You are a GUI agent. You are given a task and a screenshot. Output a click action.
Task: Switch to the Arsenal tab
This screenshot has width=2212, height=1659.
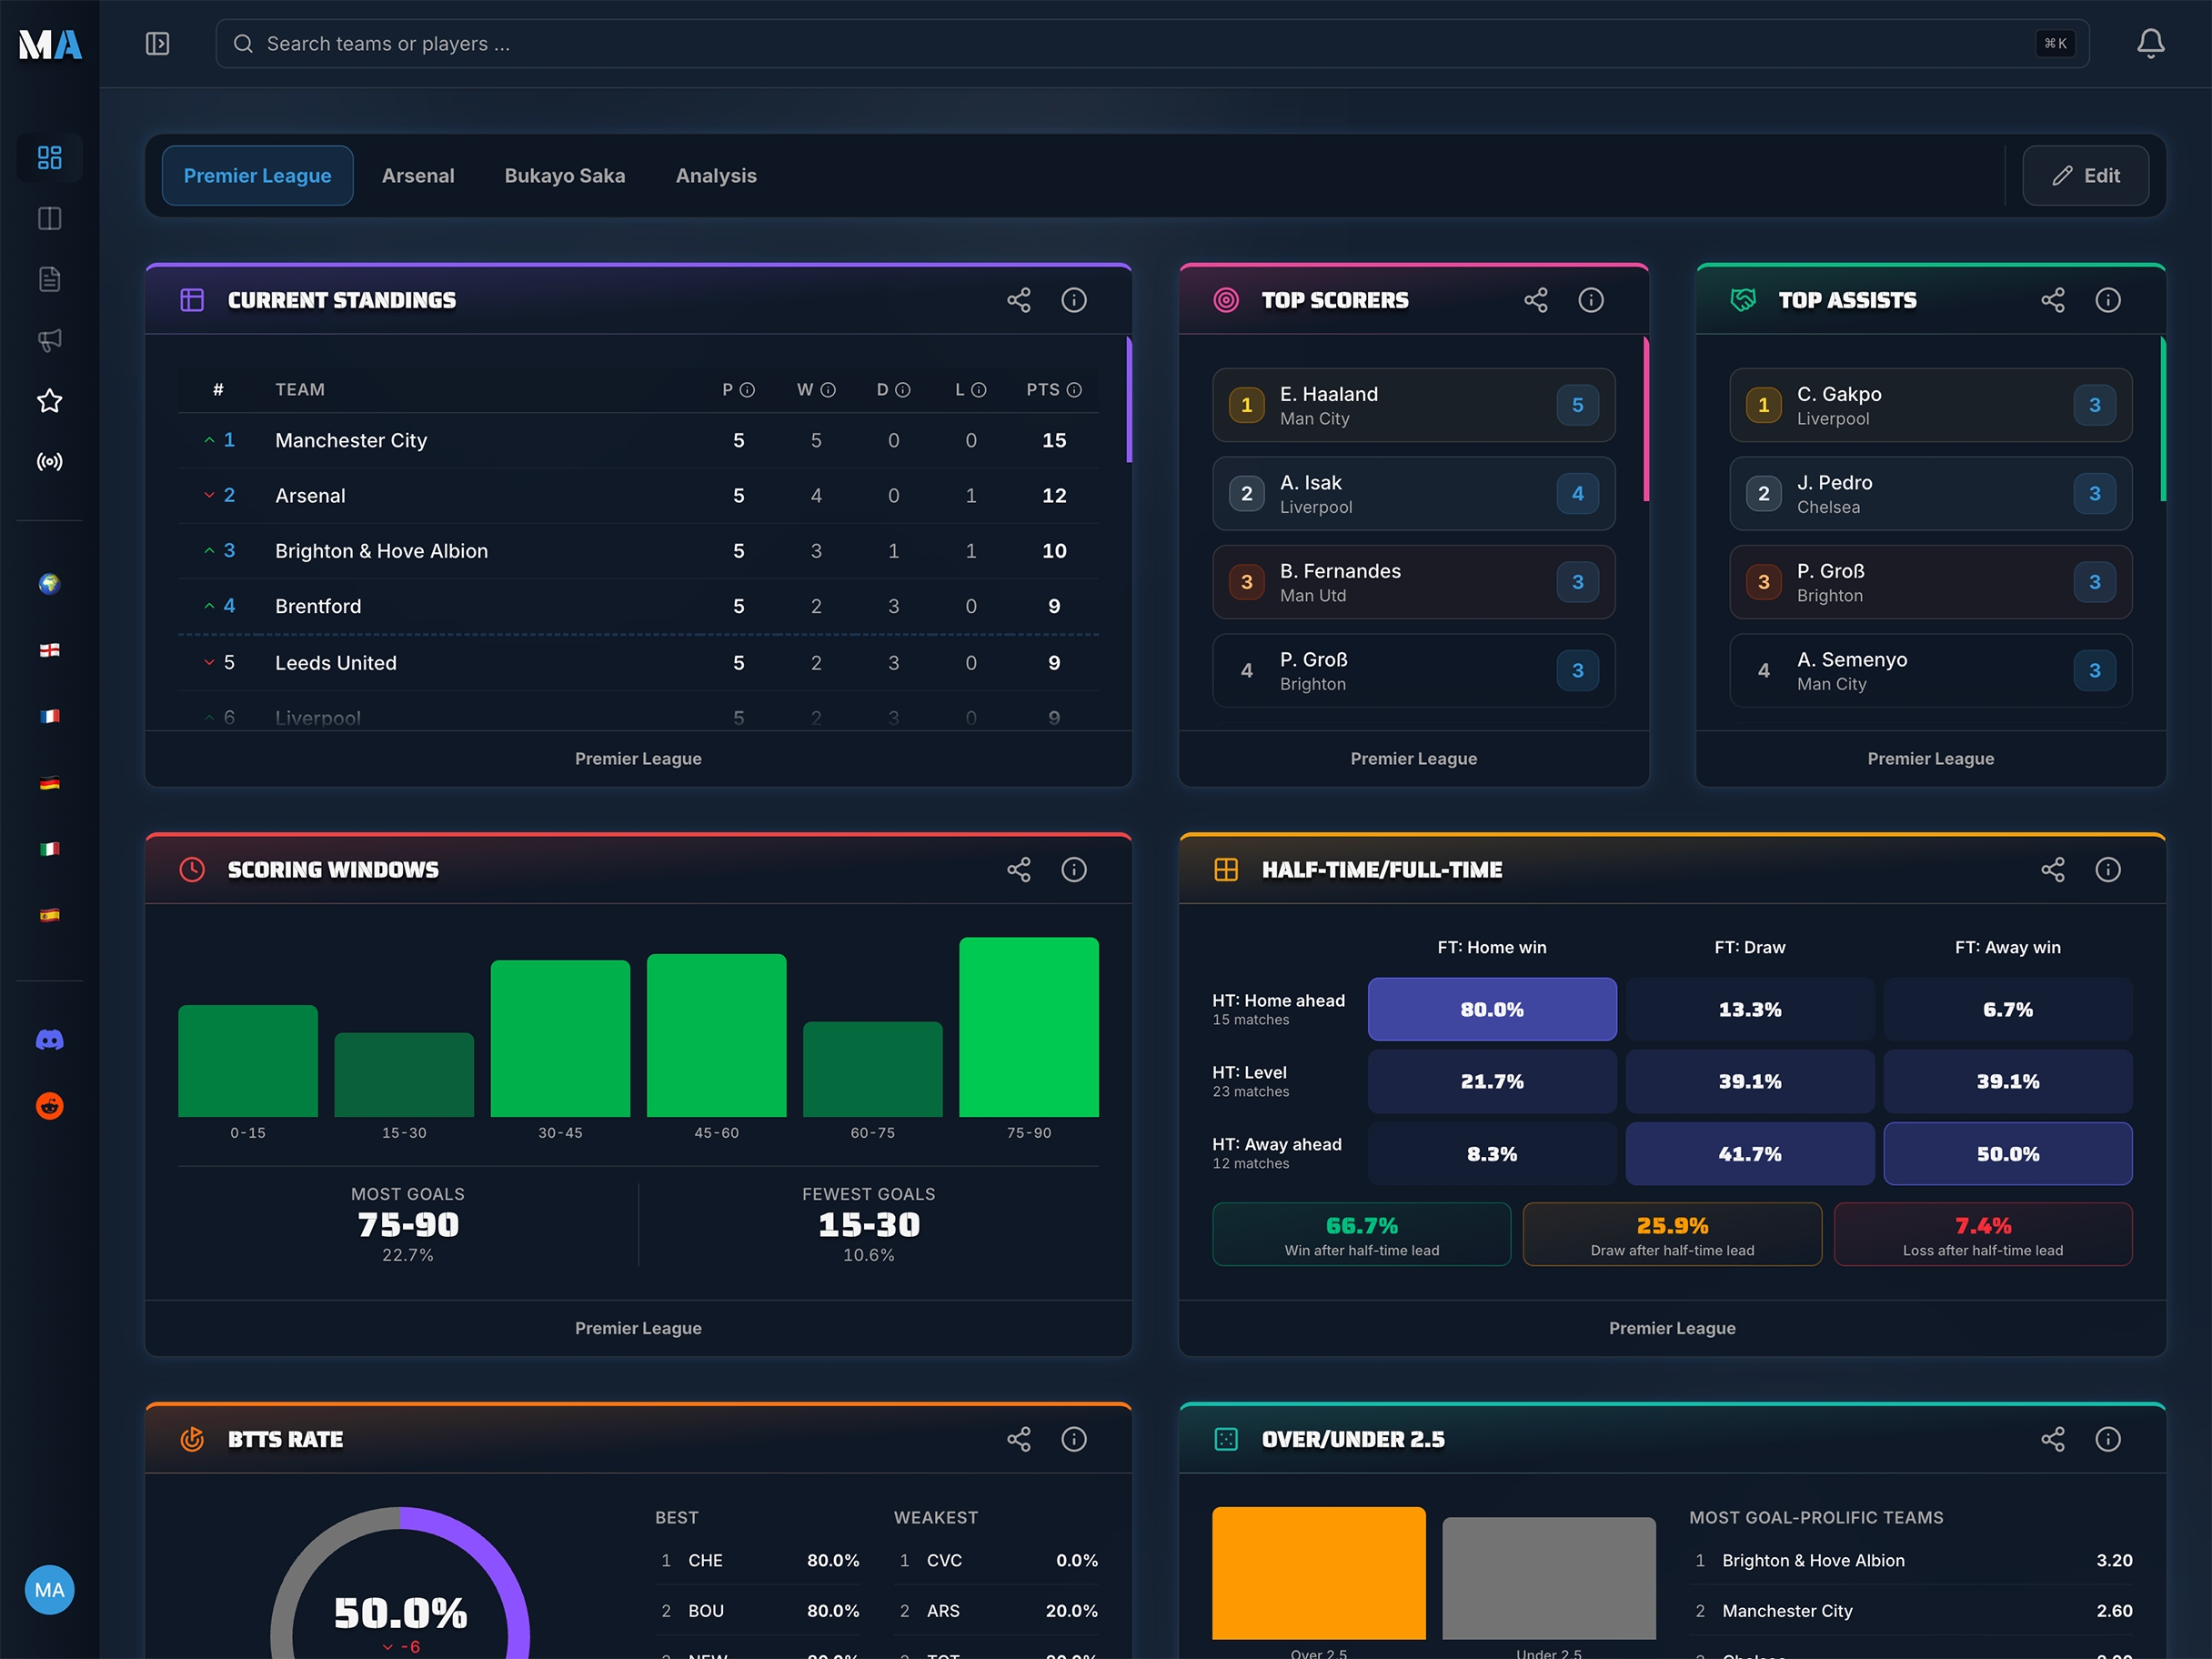pyautogui.click(x=418, y=176)
